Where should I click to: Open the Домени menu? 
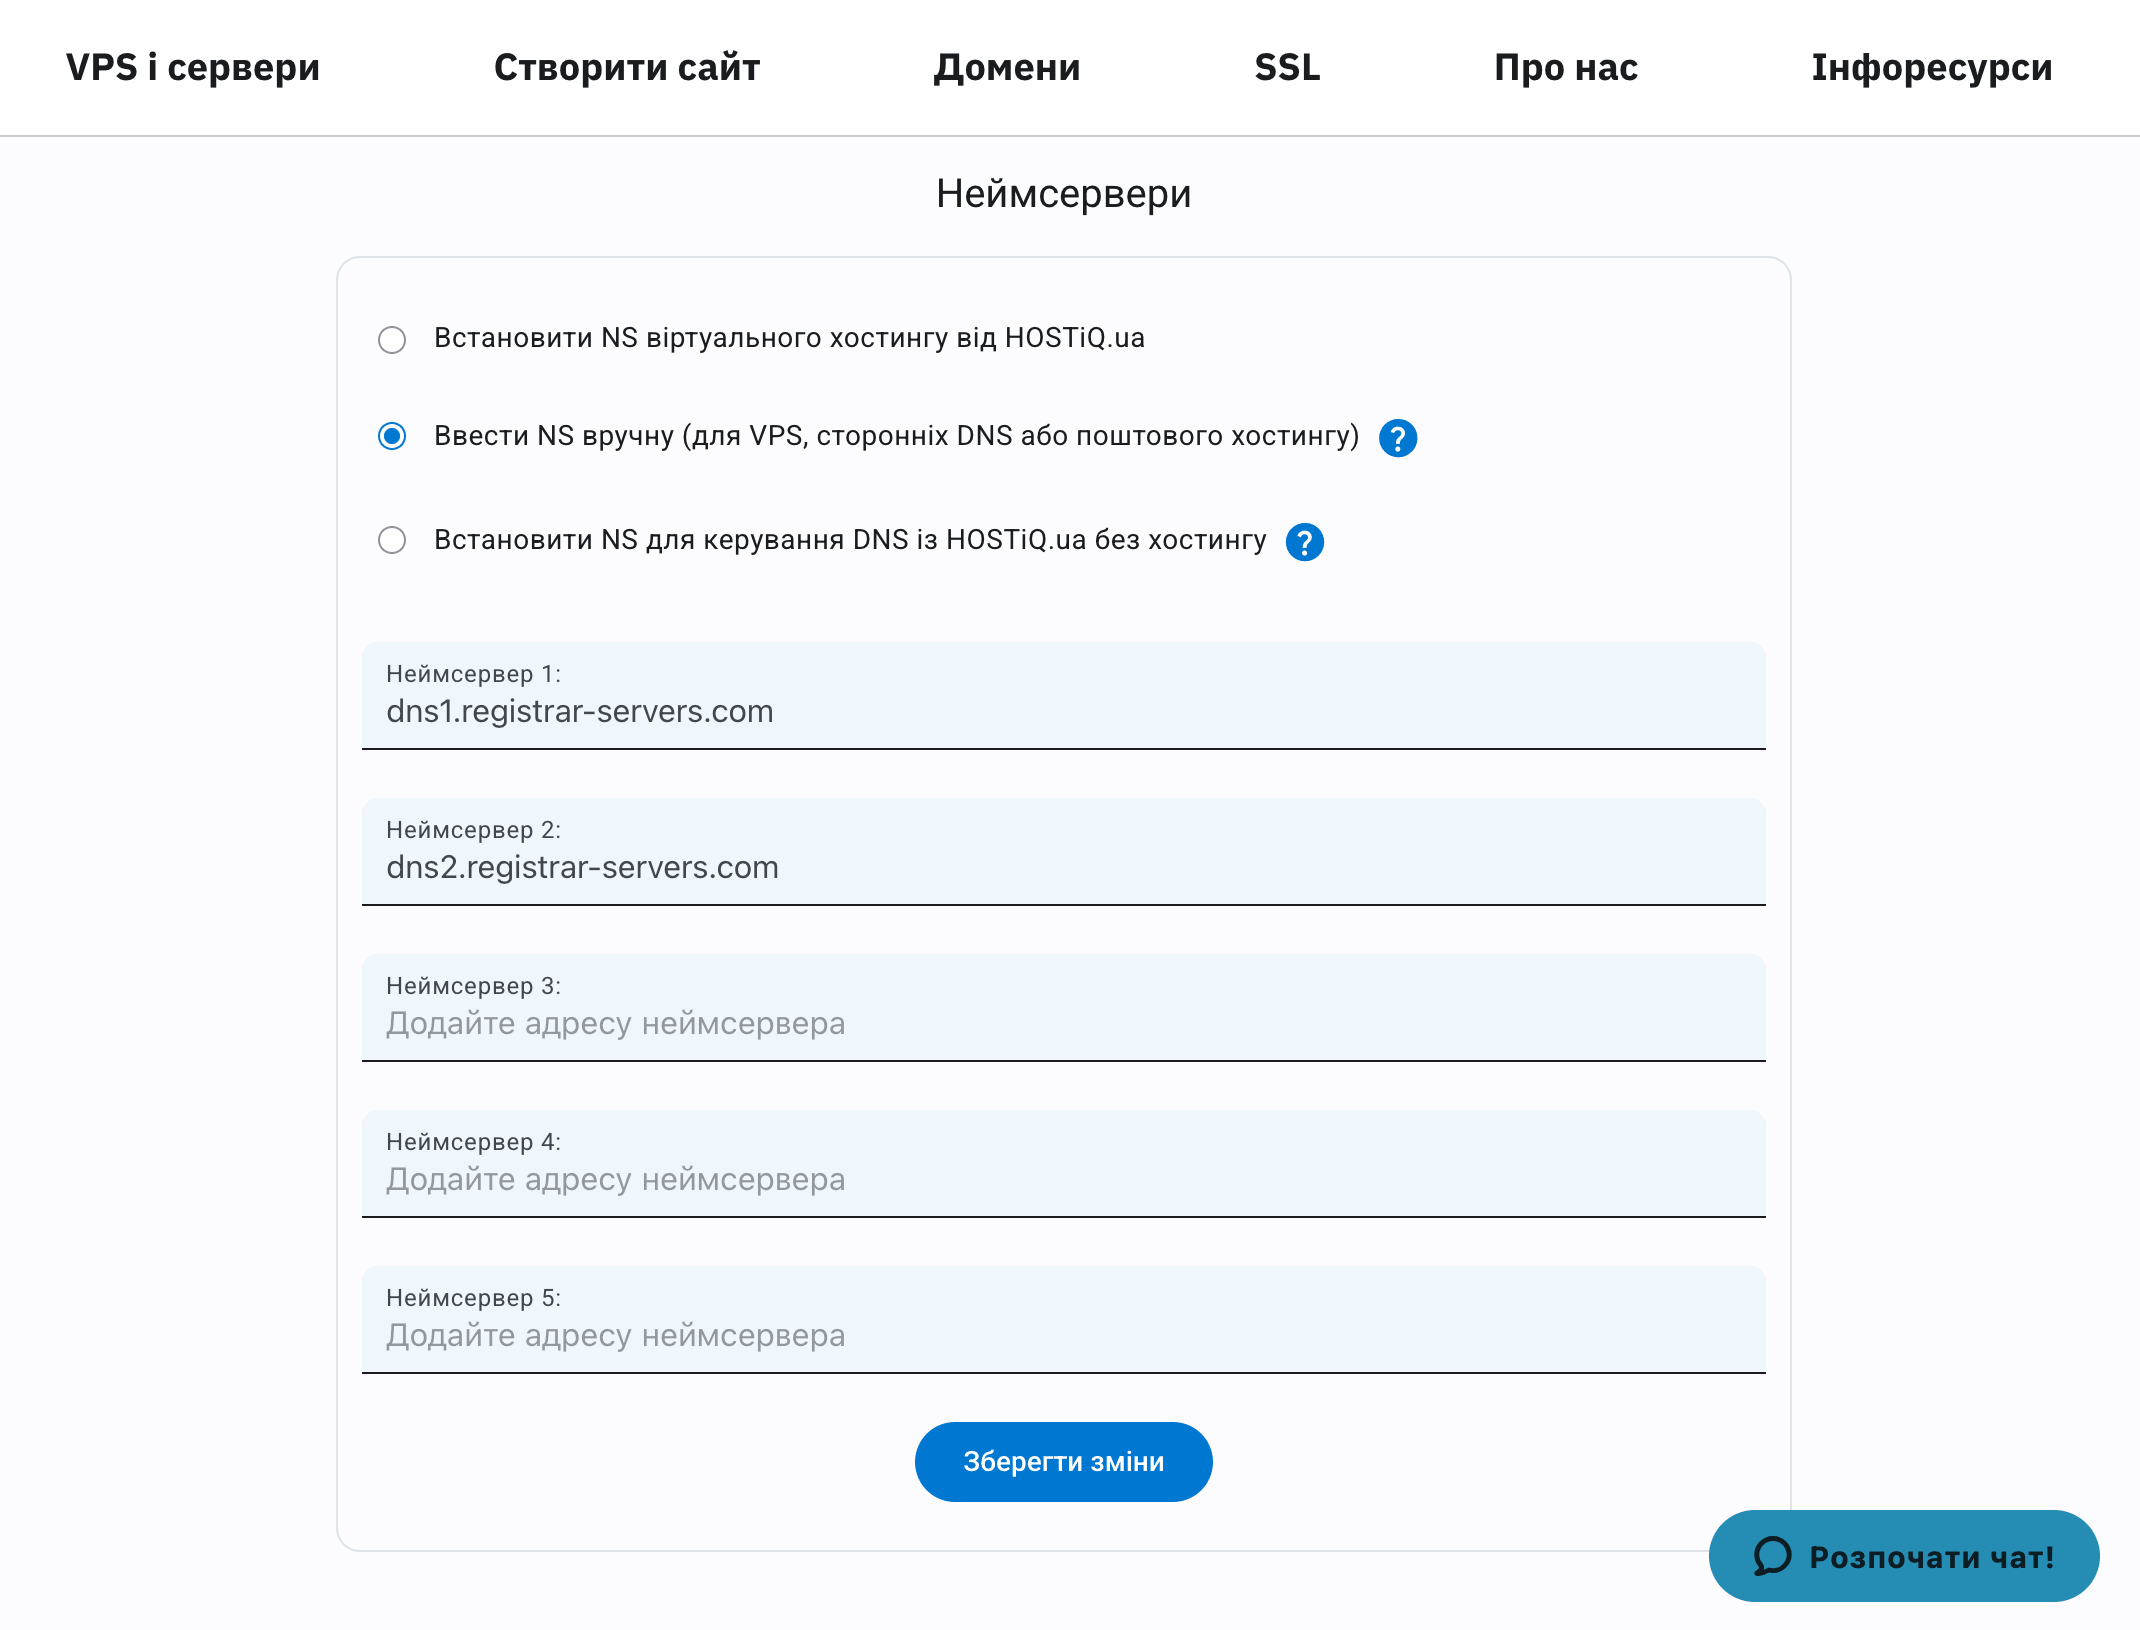click(x=1007, y=67)
